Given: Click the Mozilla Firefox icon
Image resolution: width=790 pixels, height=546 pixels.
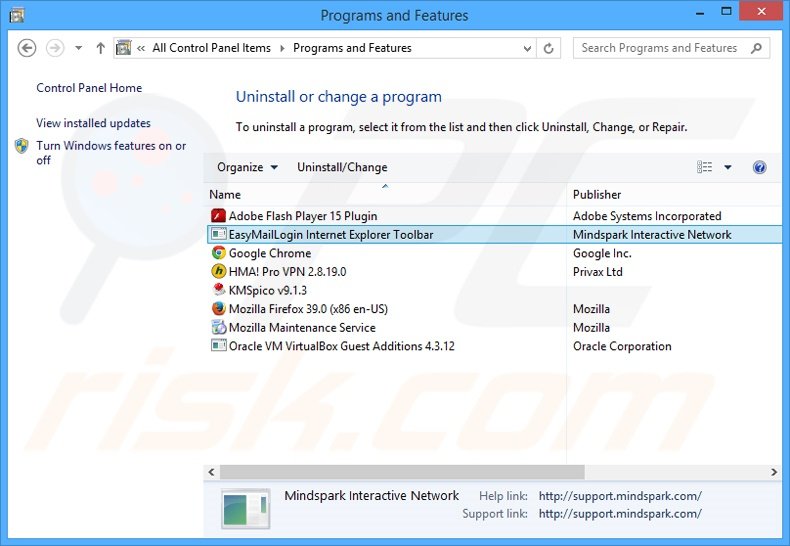Looking at the screenshot, I should coord(218,308).
